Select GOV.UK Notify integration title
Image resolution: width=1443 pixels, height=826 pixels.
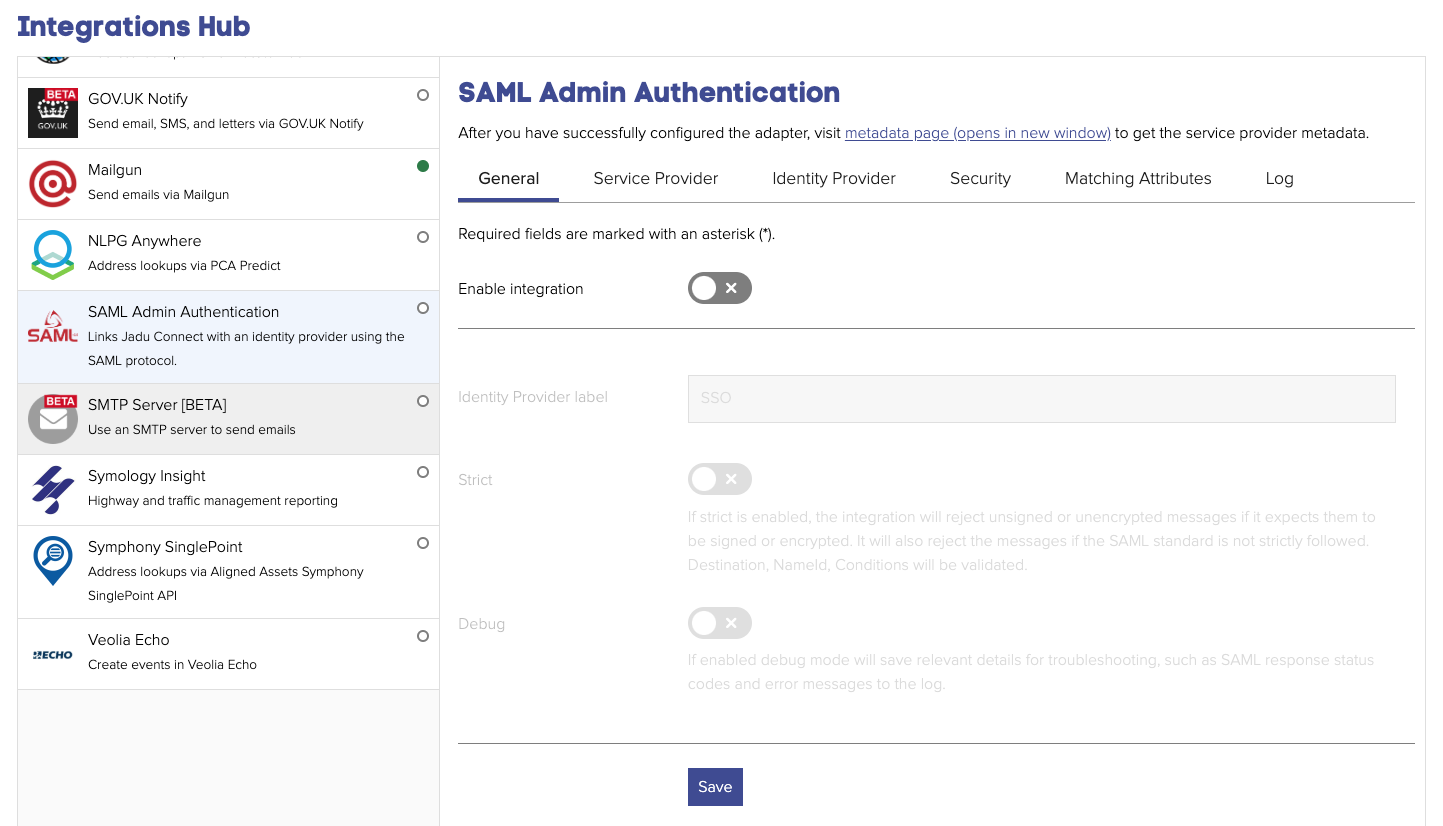point(138,98)
